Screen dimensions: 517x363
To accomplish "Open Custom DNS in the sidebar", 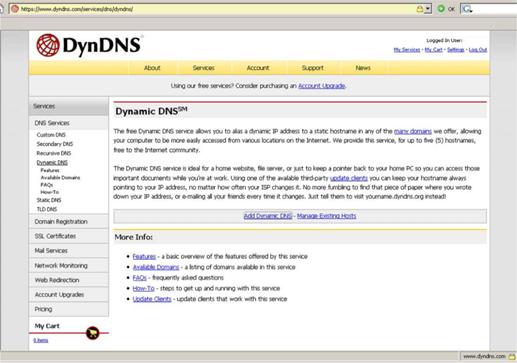I will pyautogui.click(x=51, y=135).
